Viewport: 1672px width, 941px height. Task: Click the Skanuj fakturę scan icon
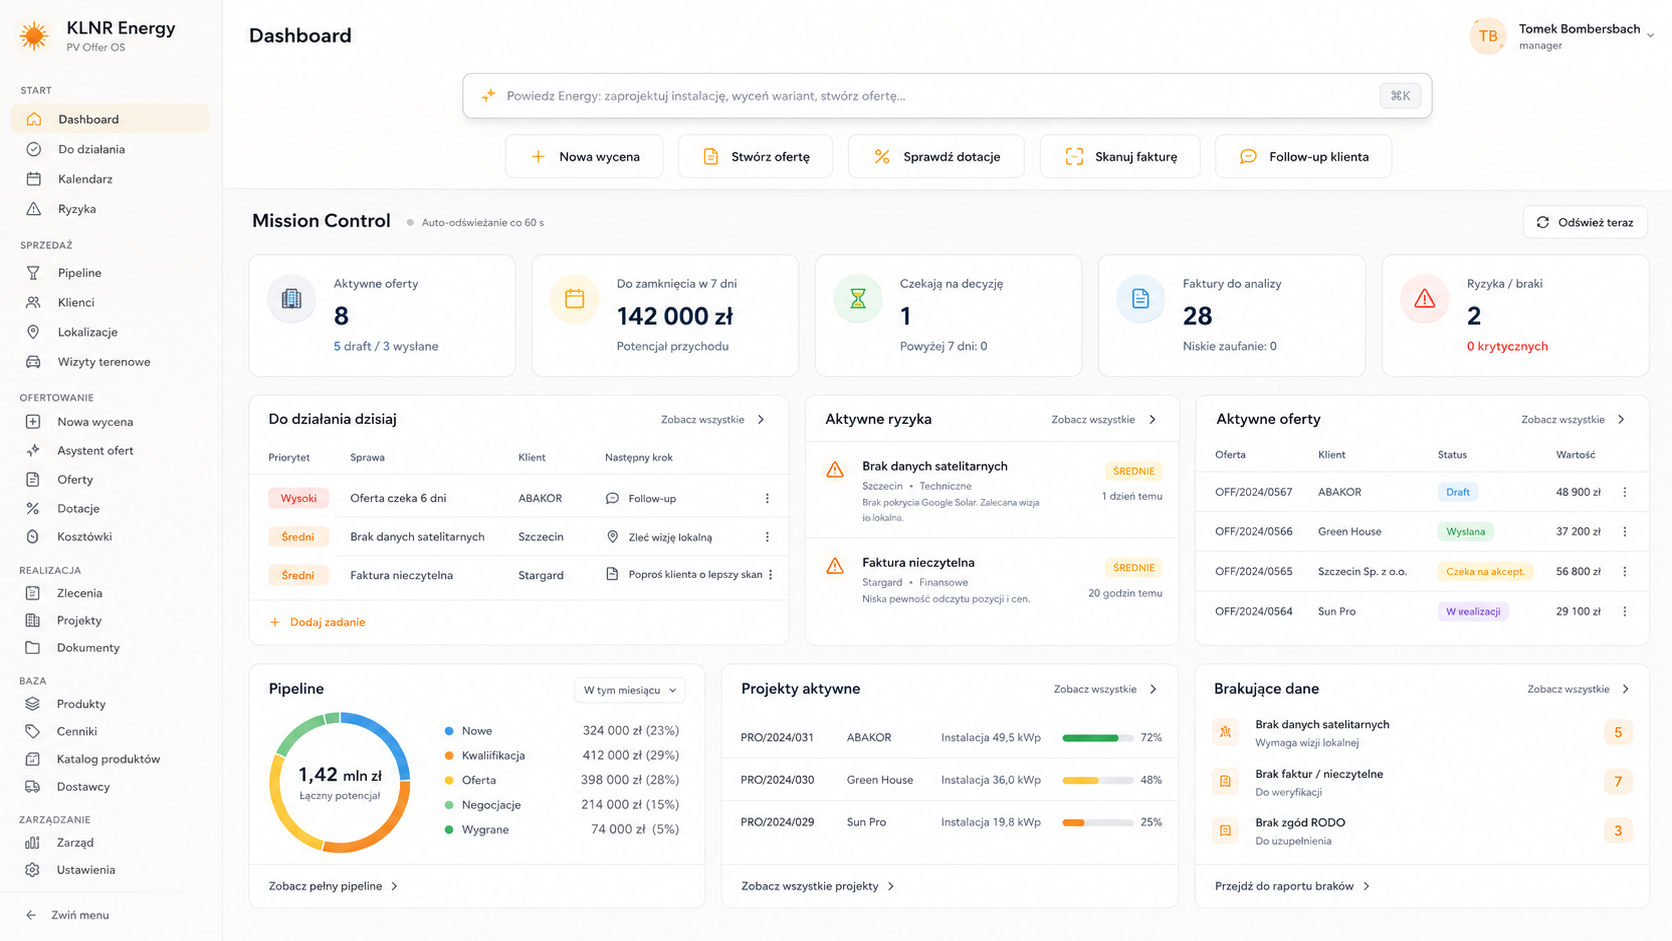click(x=1074, y=157)
